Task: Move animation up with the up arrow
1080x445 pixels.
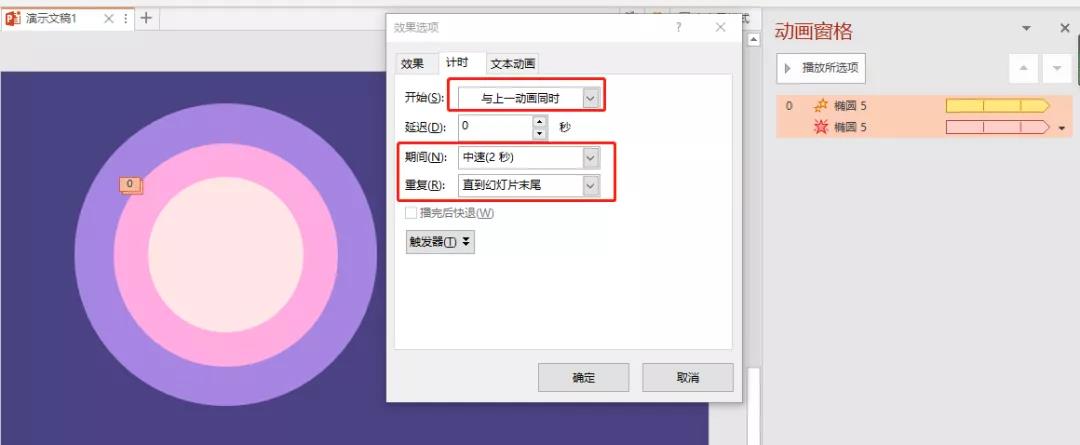Action: coord(1024,68)
